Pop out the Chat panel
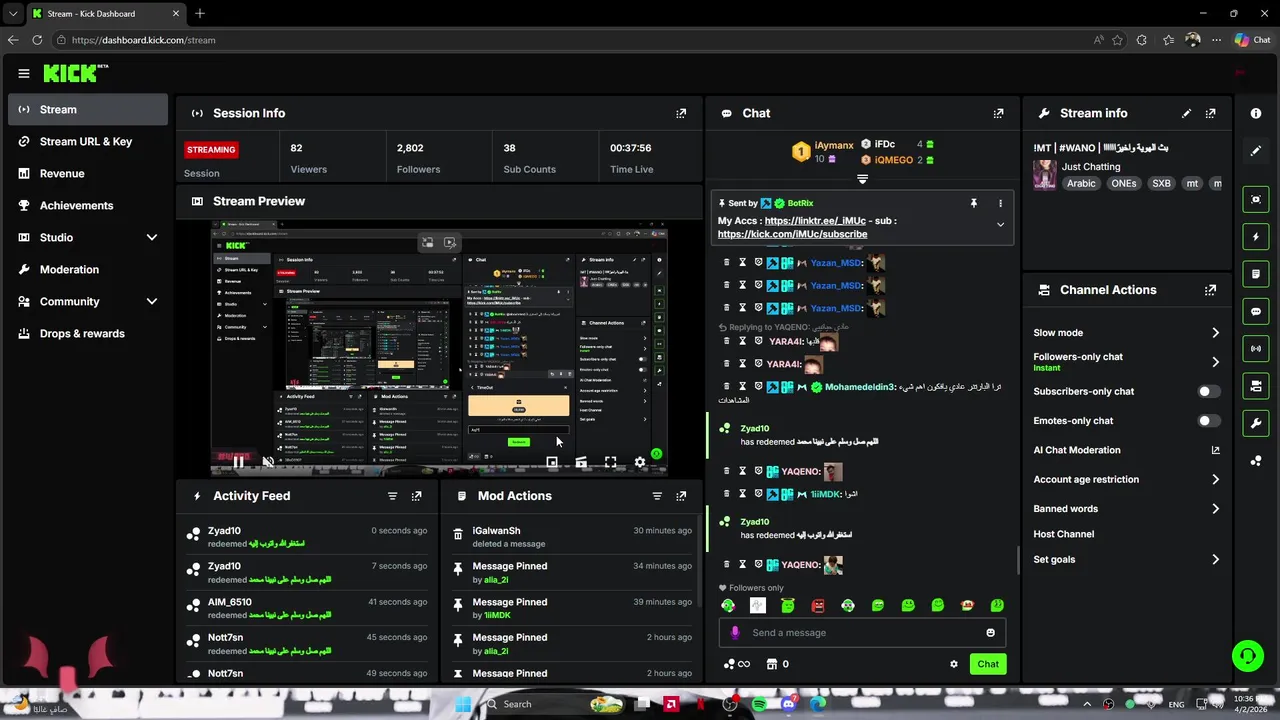1280x720 pixels. tap(998, 114)
